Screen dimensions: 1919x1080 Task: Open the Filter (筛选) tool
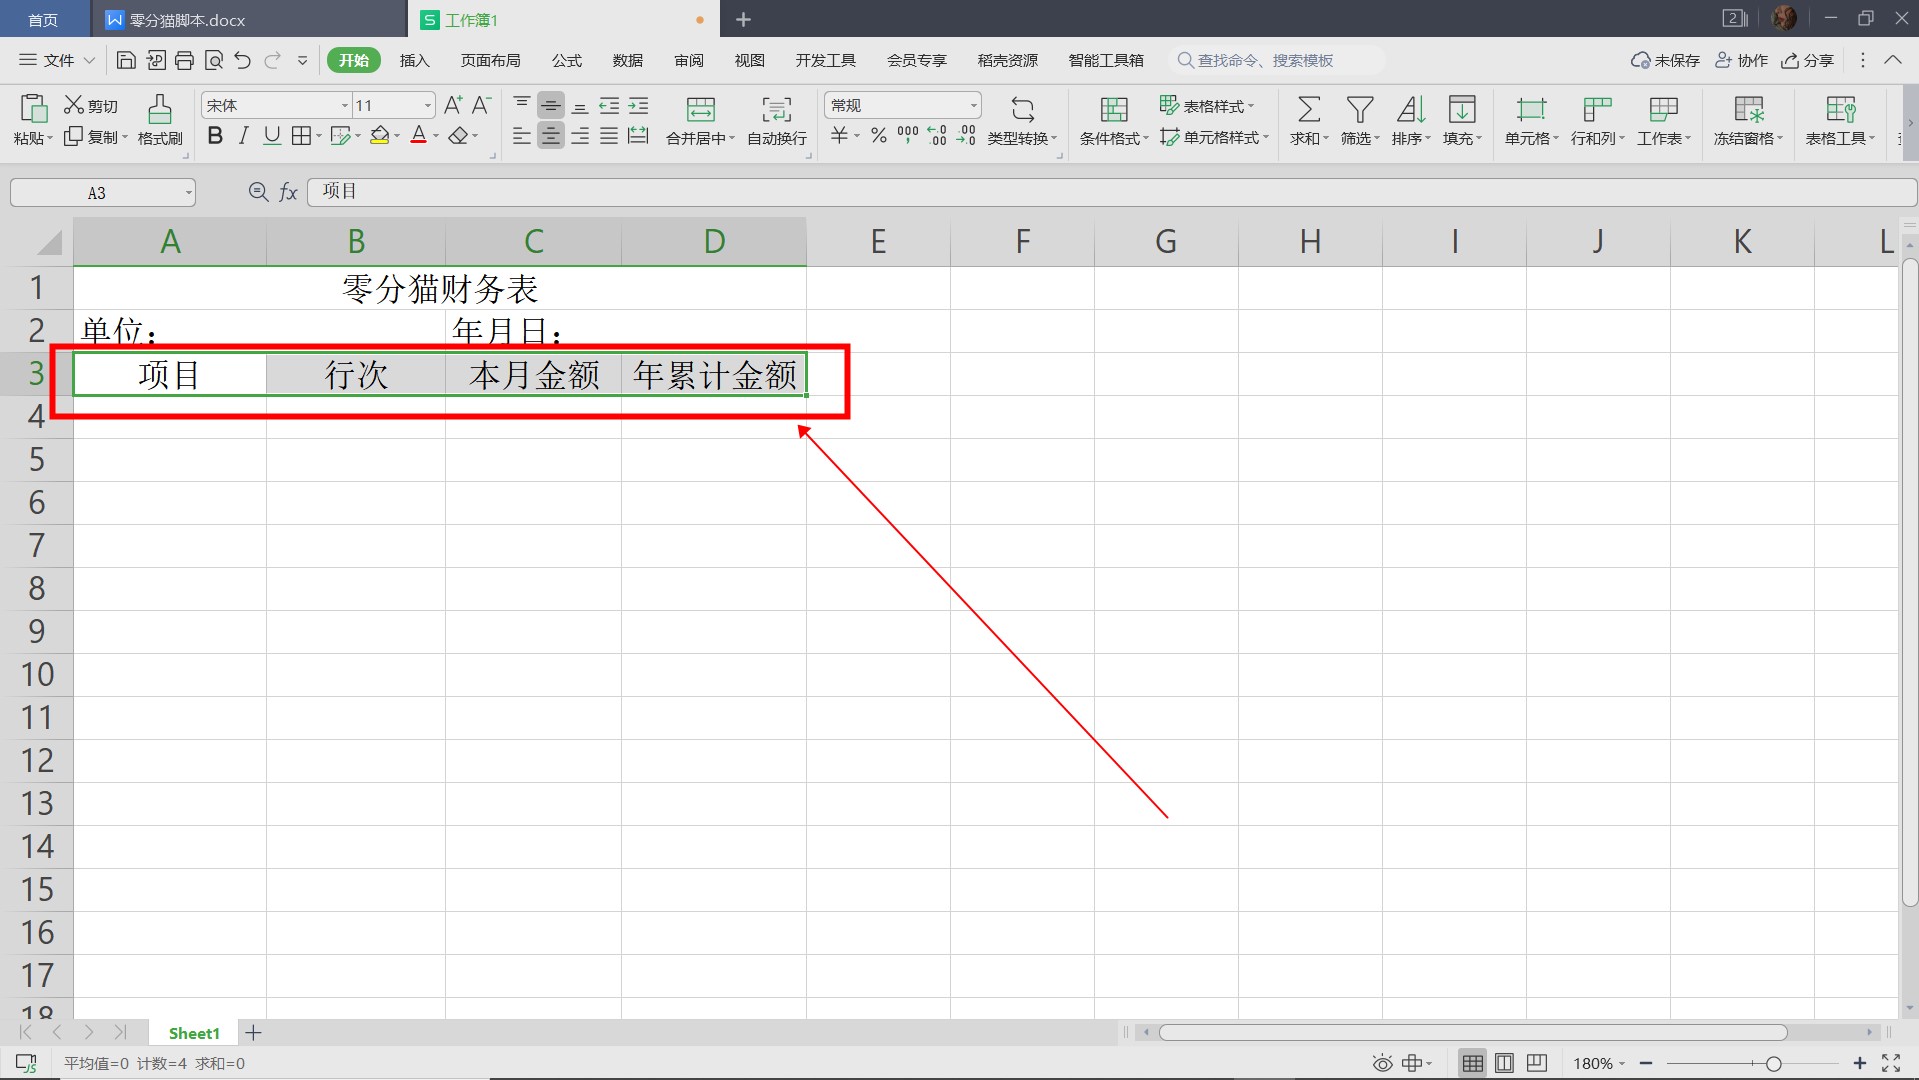1359,109
